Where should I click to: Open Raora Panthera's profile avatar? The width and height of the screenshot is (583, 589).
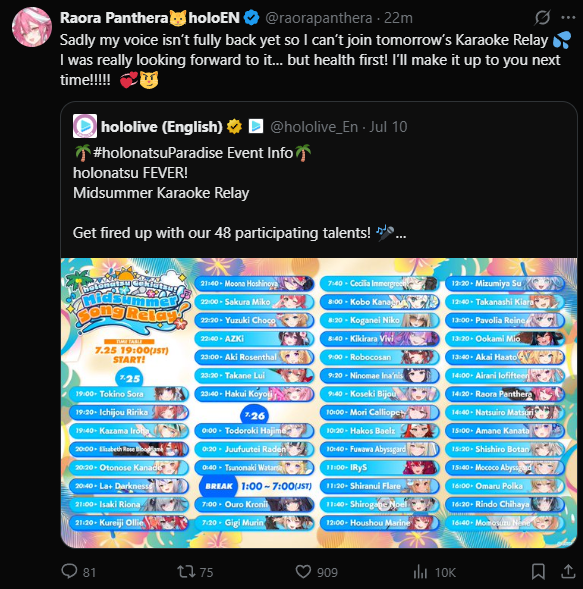click(32, 27)
